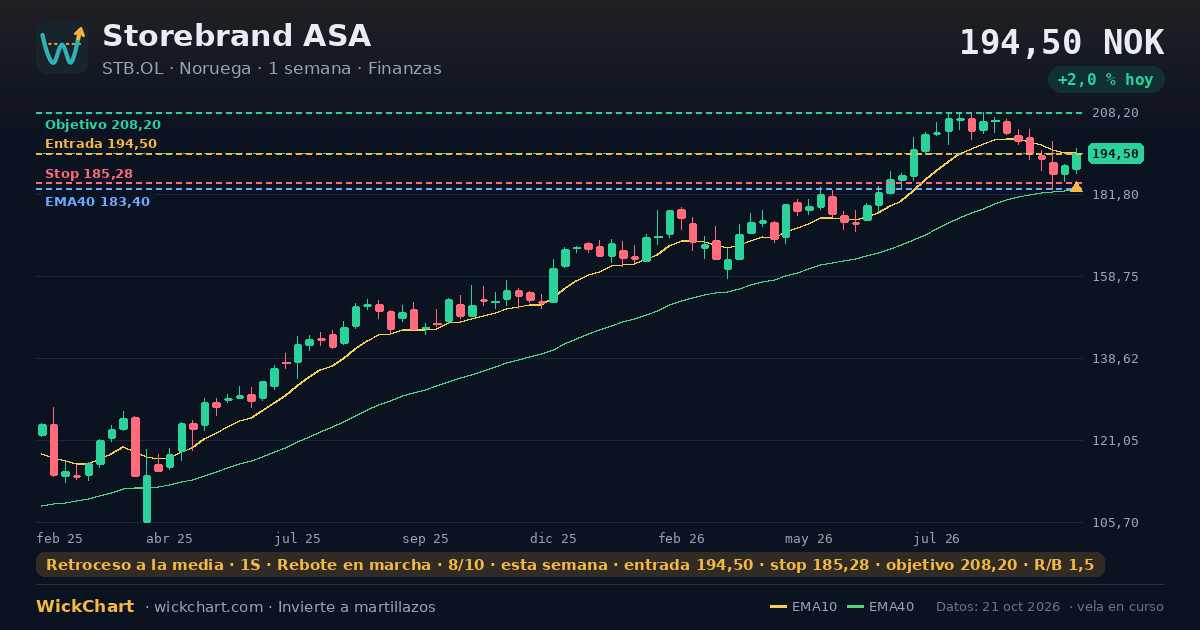This screenshot has height=630, width=1200.
Task: Click the abr 25 date label
Action: click(x=169, y=538)
